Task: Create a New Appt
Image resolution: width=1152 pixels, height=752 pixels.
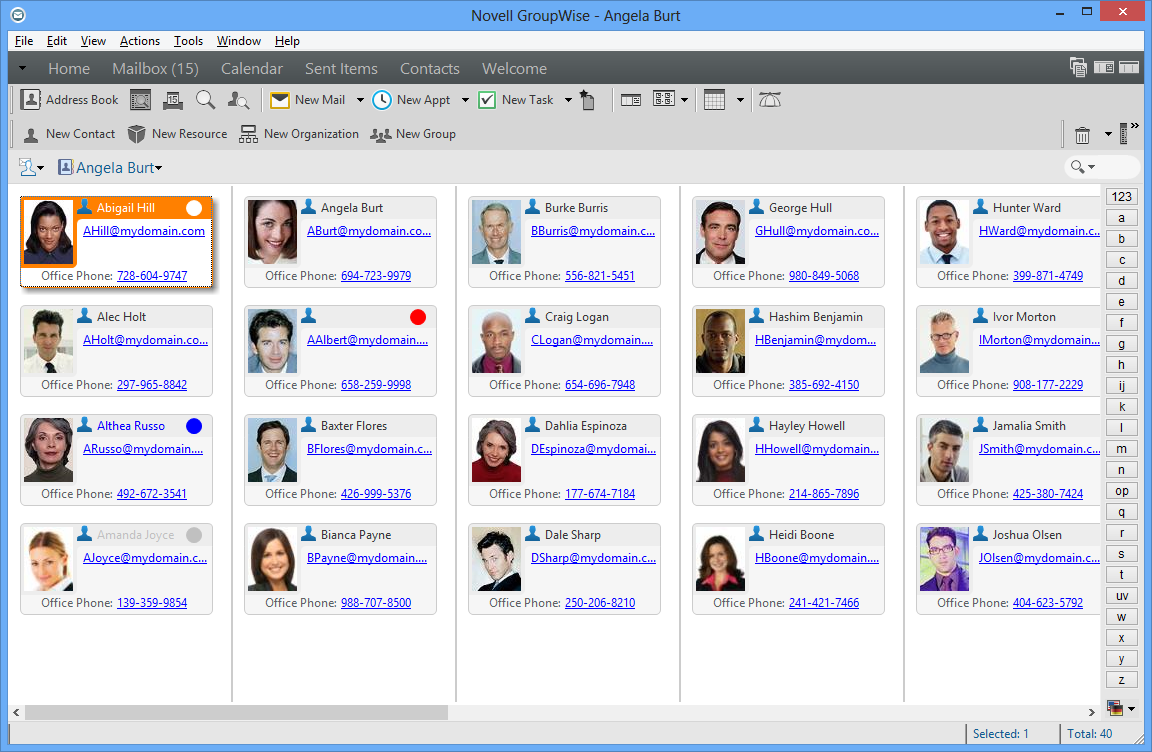Action: 411,100
